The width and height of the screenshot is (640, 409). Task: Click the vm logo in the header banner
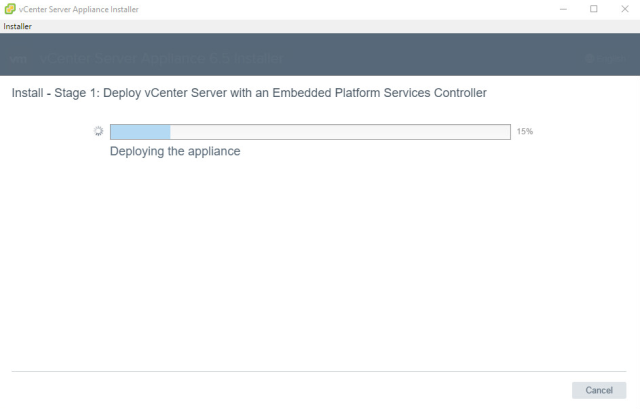pos(18,59)
